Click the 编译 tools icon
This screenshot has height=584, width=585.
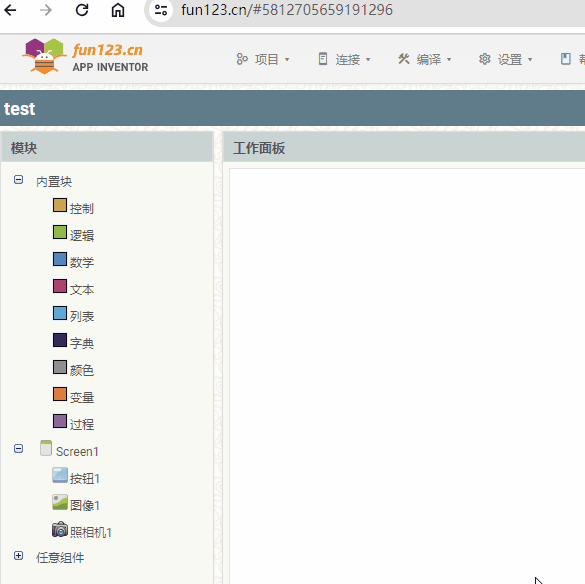[404, 59]
